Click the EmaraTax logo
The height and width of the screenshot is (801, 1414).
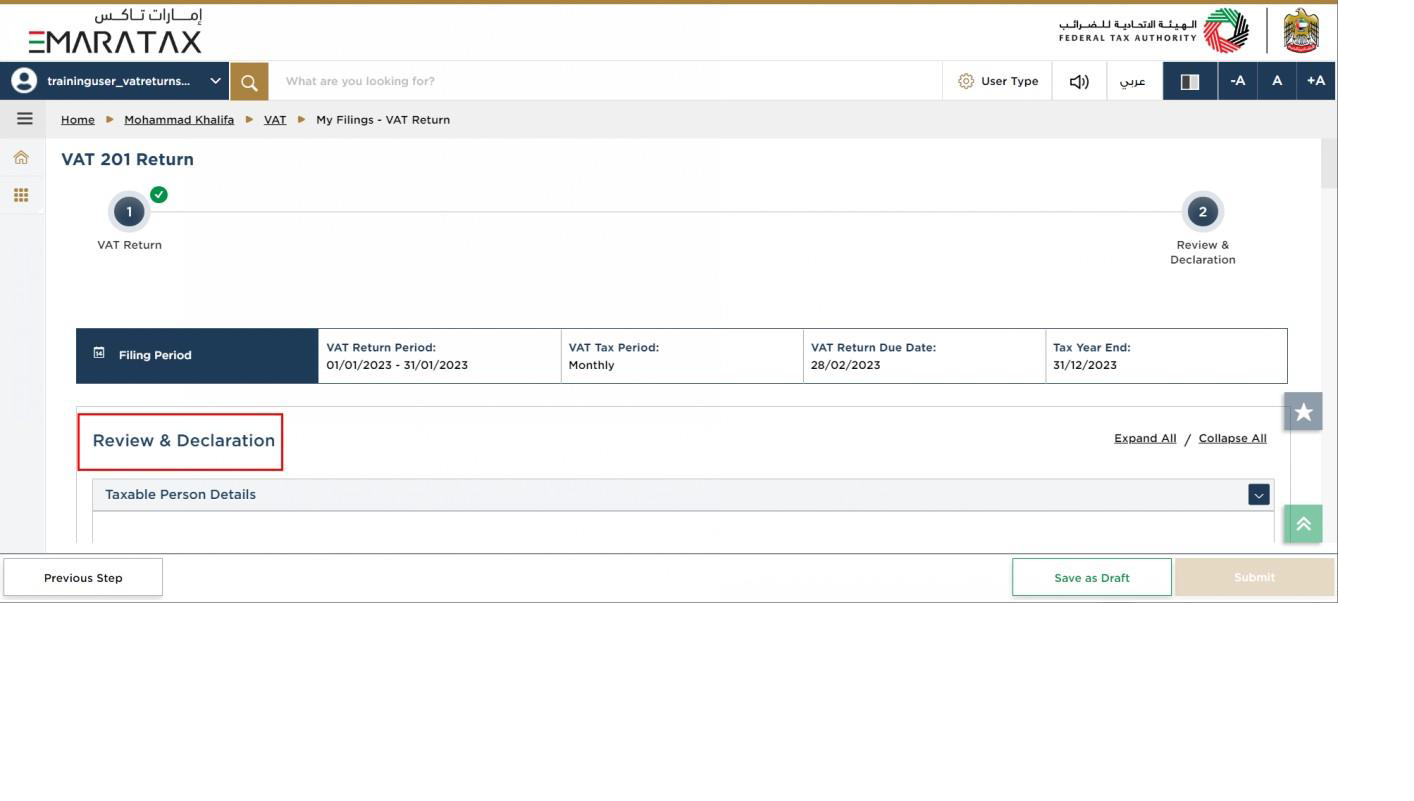click(115, 31)
